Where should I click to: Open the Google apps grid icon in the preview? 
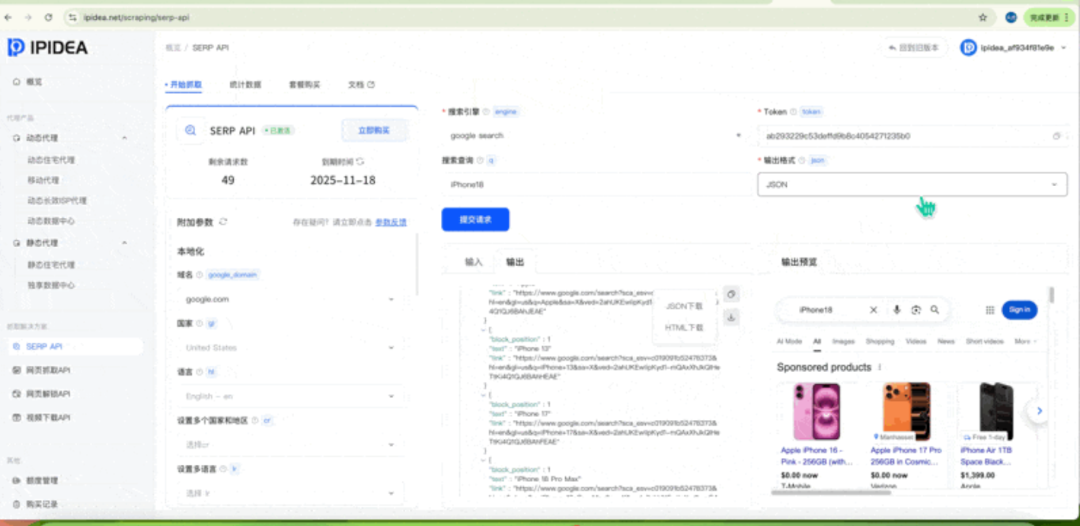point(990,310)
